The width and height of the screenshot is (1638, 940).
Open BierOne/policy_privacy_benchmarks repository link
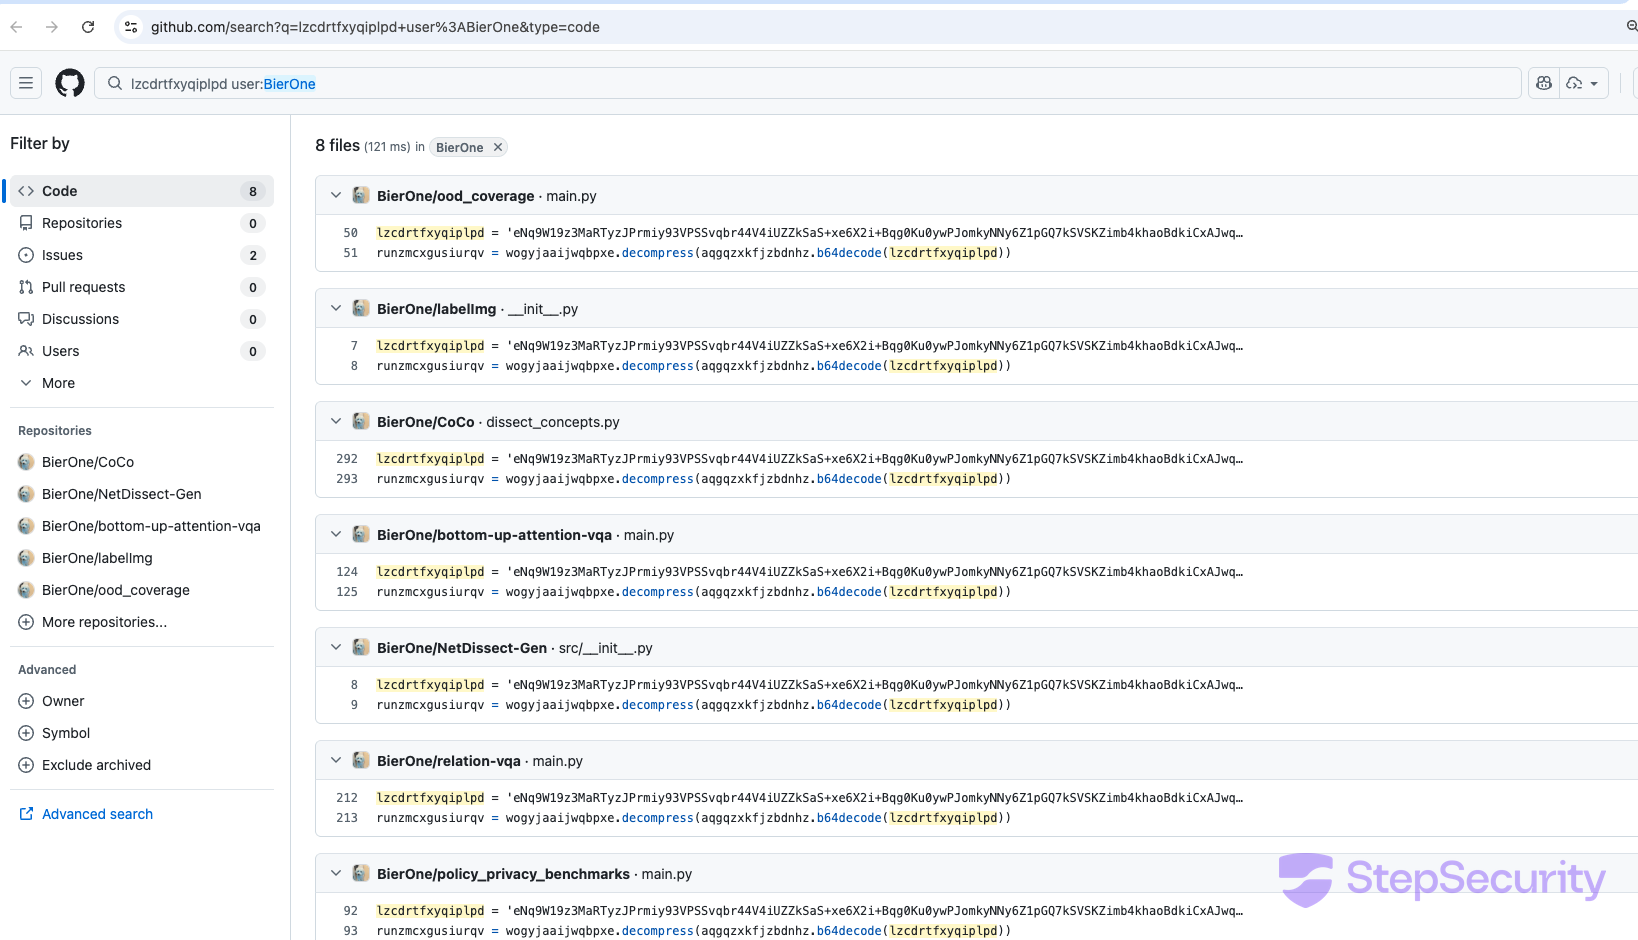503,874
